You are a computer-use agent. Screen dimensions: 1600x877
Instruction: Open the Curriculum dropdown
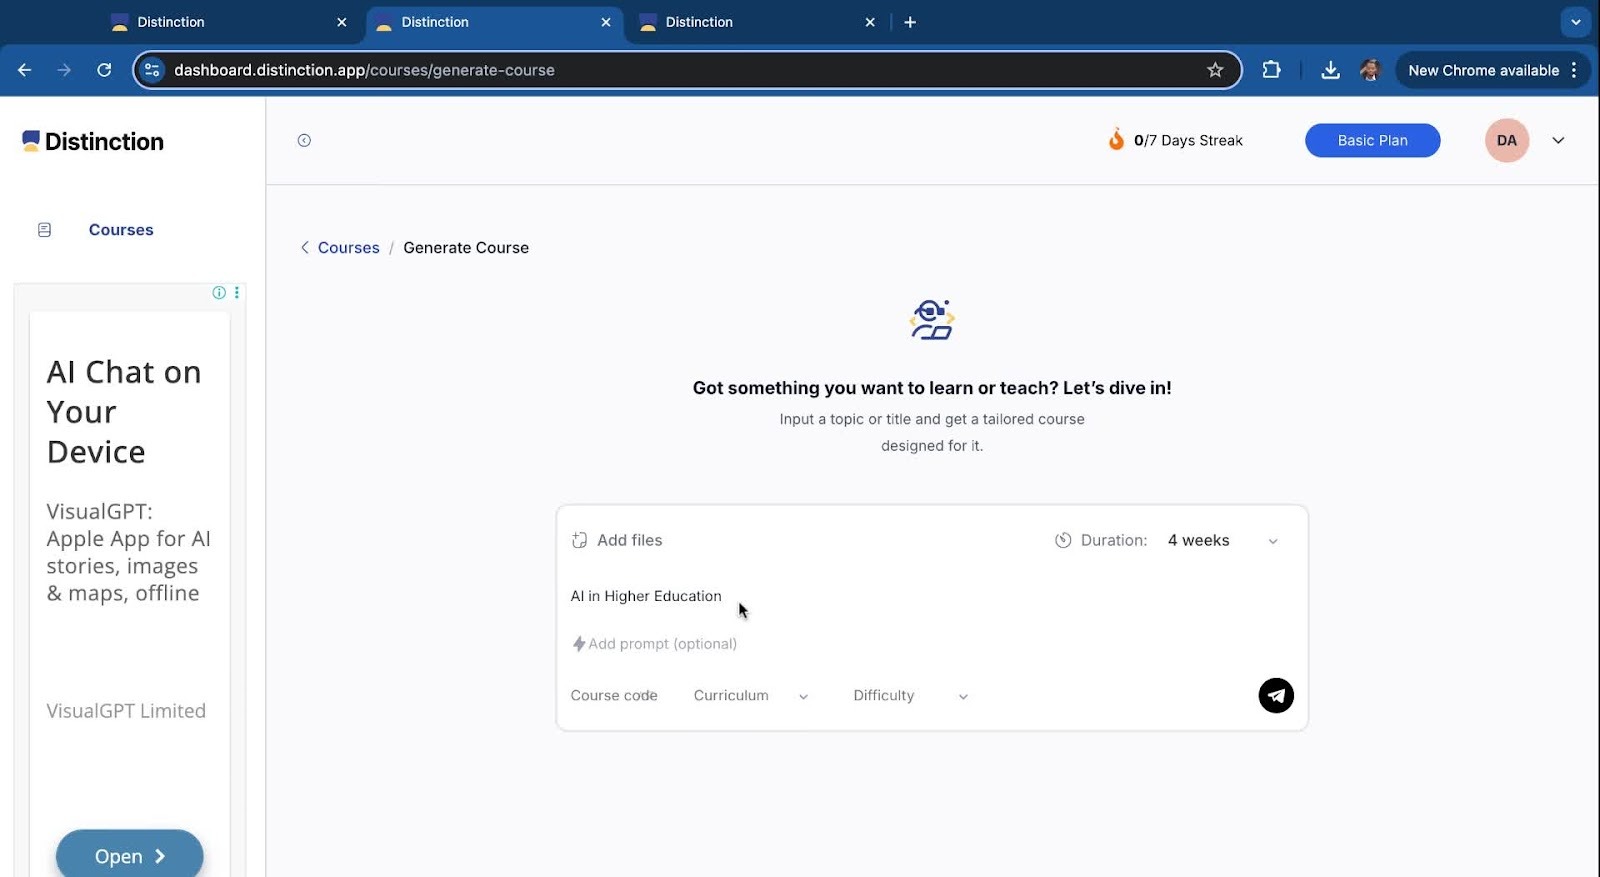point(750,696)
